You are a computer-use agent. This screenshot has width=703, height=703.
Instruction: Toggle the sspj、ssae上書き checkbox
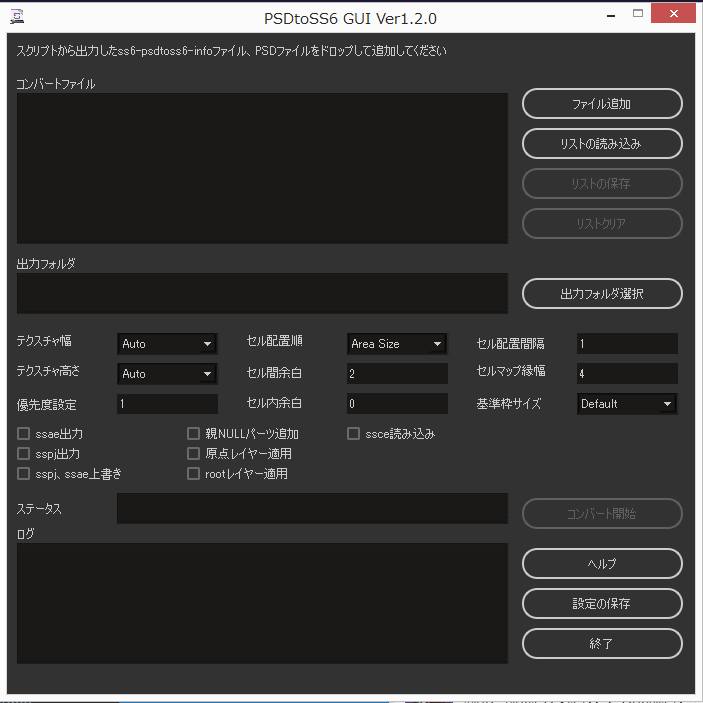23,473
